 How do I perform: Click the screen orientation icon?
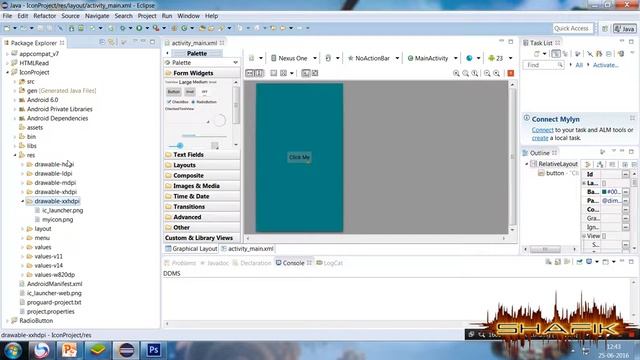(x=328, y=58)
